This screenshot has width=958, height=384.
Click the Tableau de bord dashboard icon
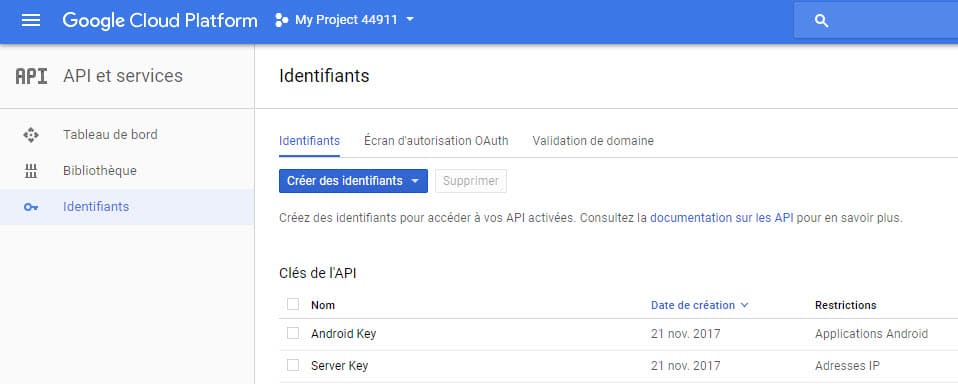point(31,135)
